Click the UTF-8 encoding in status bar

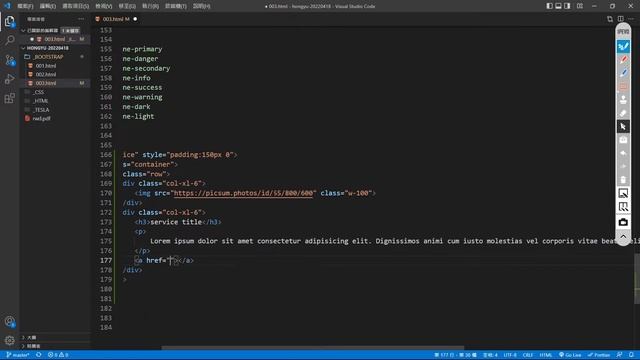click(x=510, y=355)
